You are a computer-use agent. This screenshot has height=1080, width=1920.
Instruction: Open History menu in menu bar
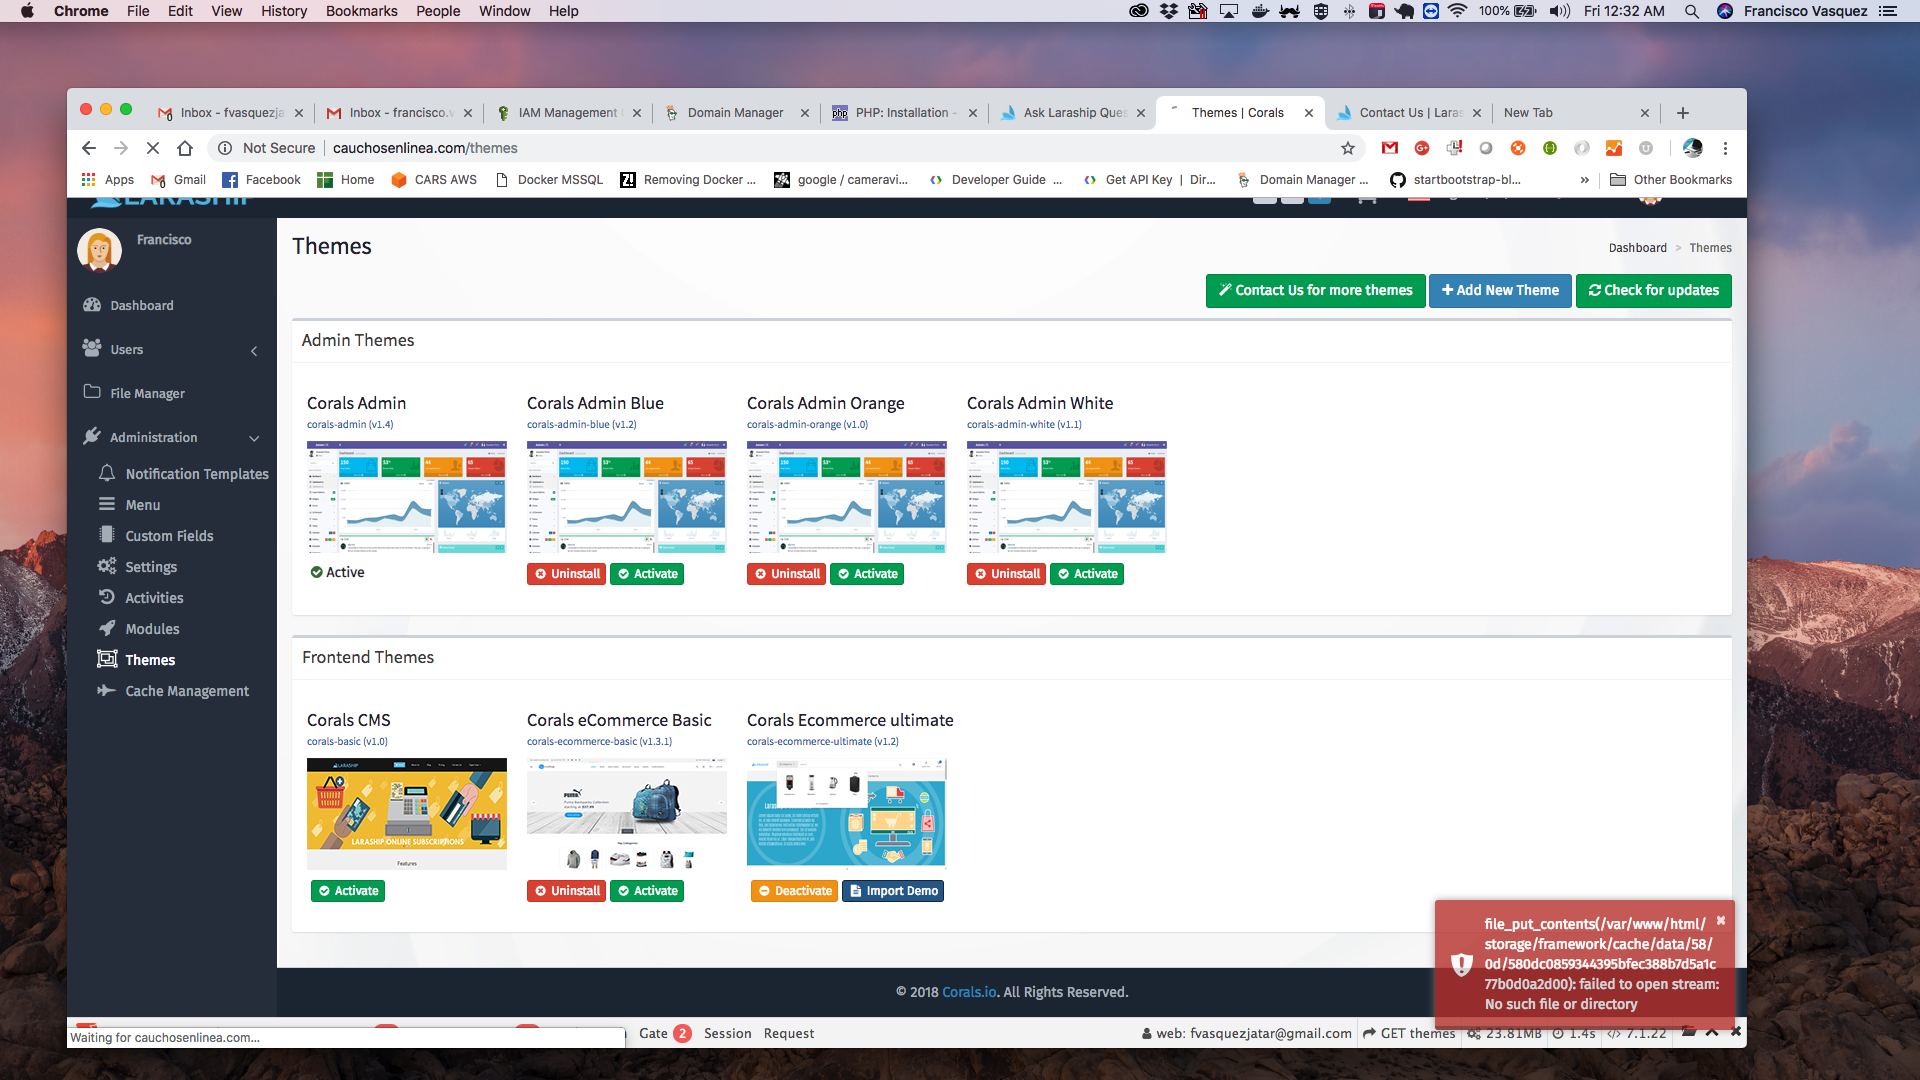tap(284, 11)
